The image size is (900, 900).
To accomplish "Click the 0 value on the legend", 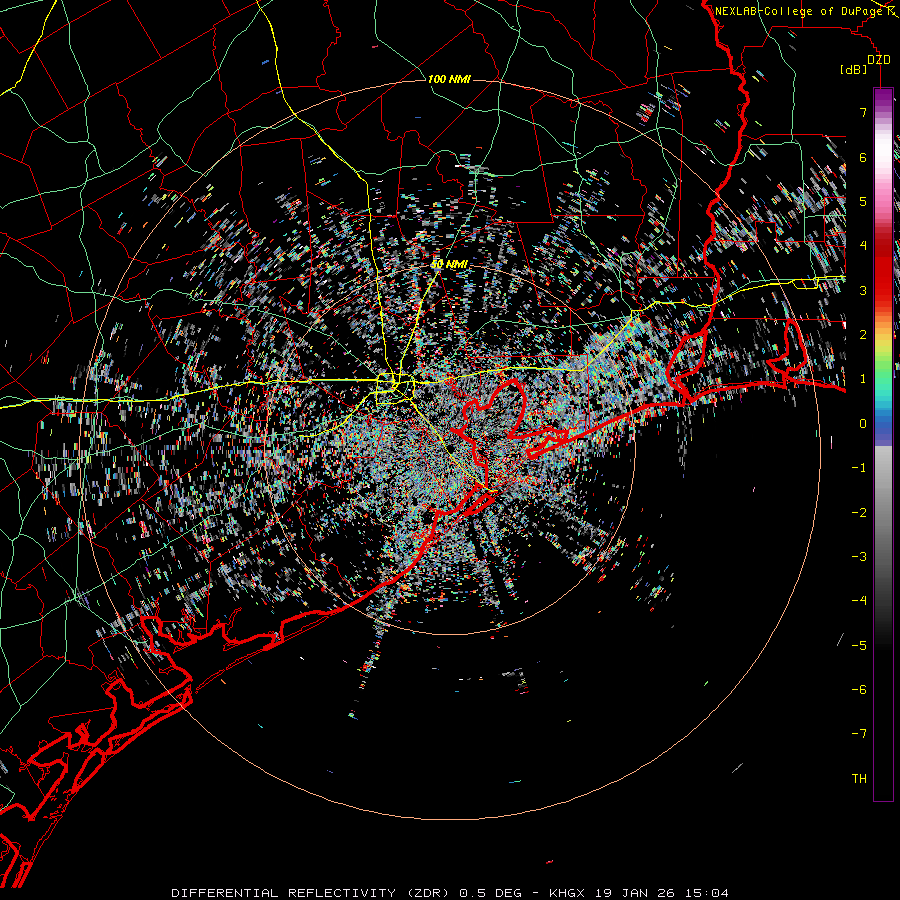I will click(x=863, y=424).
